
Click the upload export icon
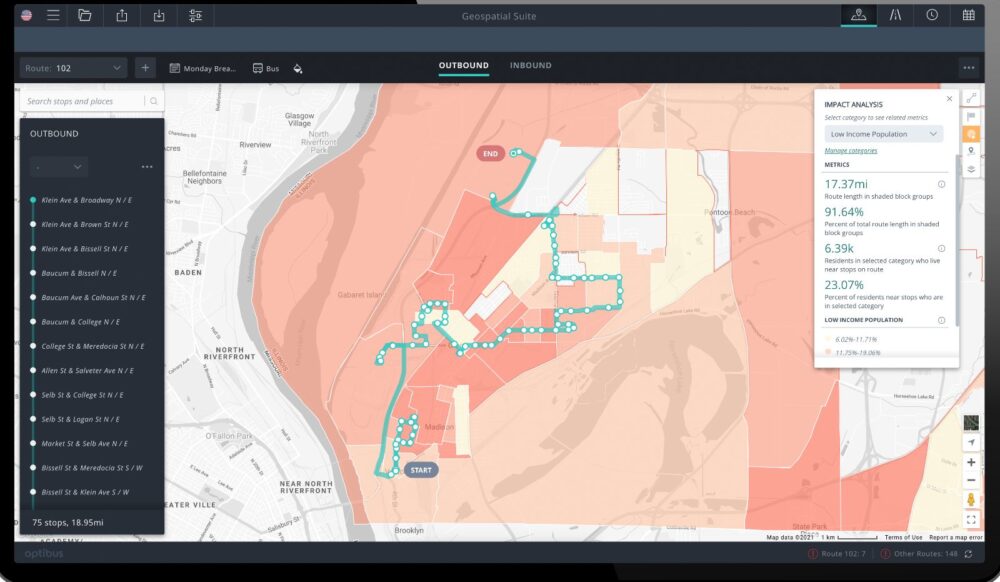[x=121, y=15]
